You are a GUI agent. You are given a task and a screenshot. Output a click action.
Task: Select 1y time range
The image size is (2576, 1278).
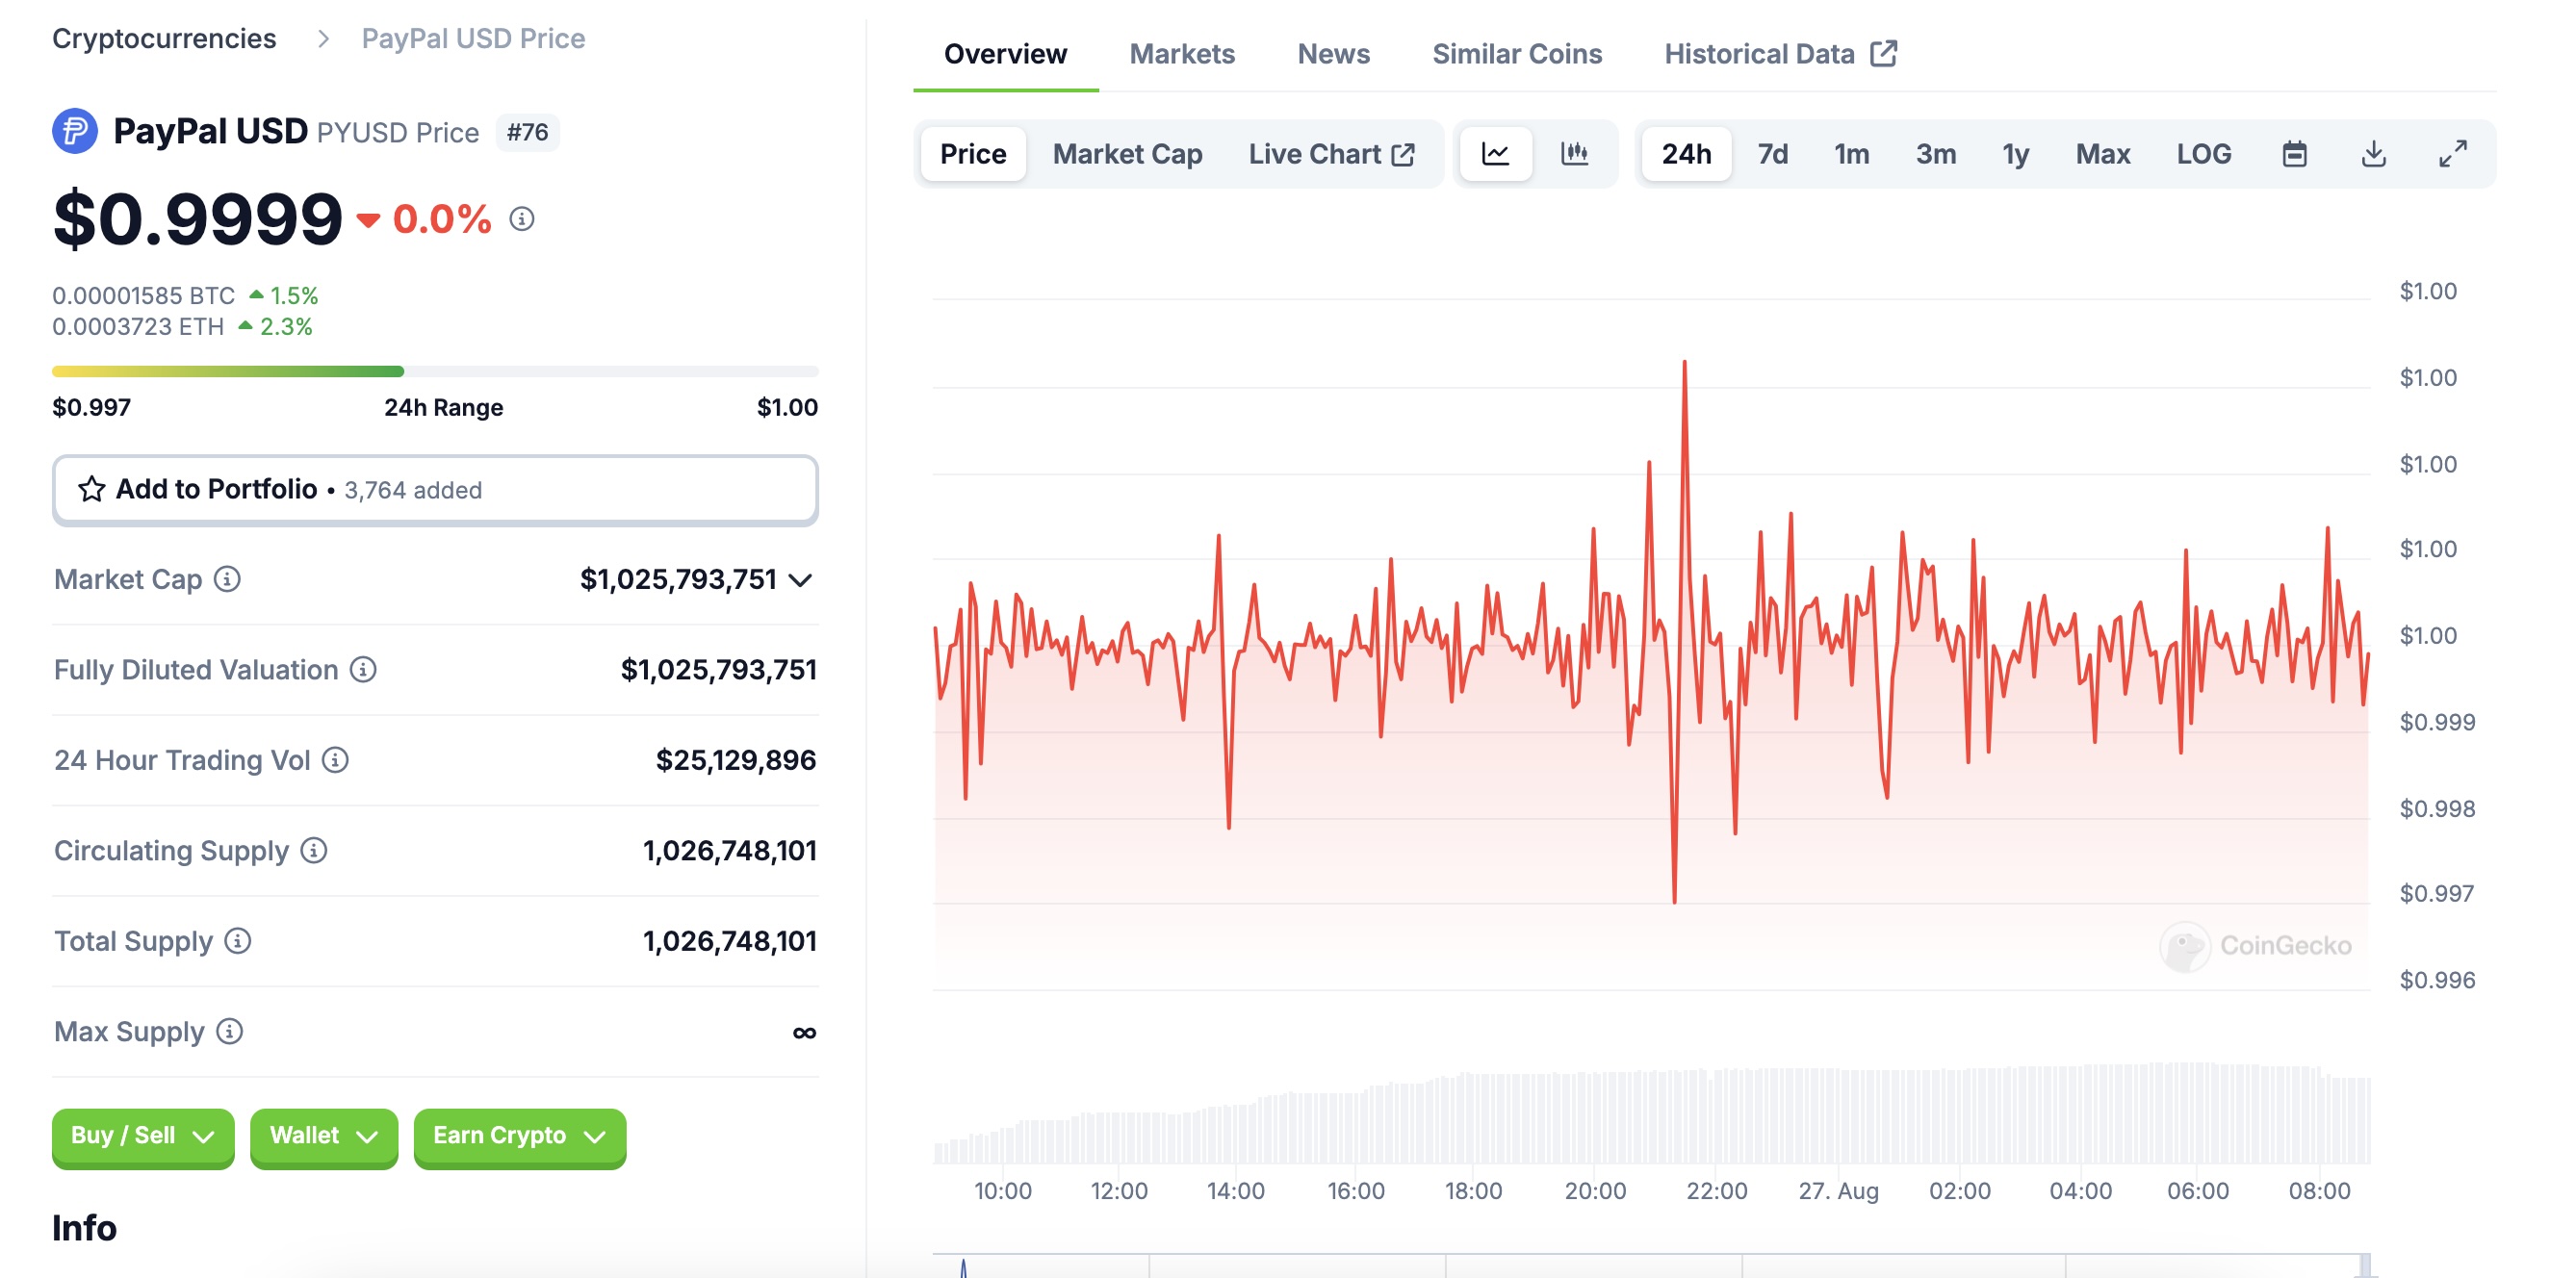pyautogui.click(x=2015, y=154)
